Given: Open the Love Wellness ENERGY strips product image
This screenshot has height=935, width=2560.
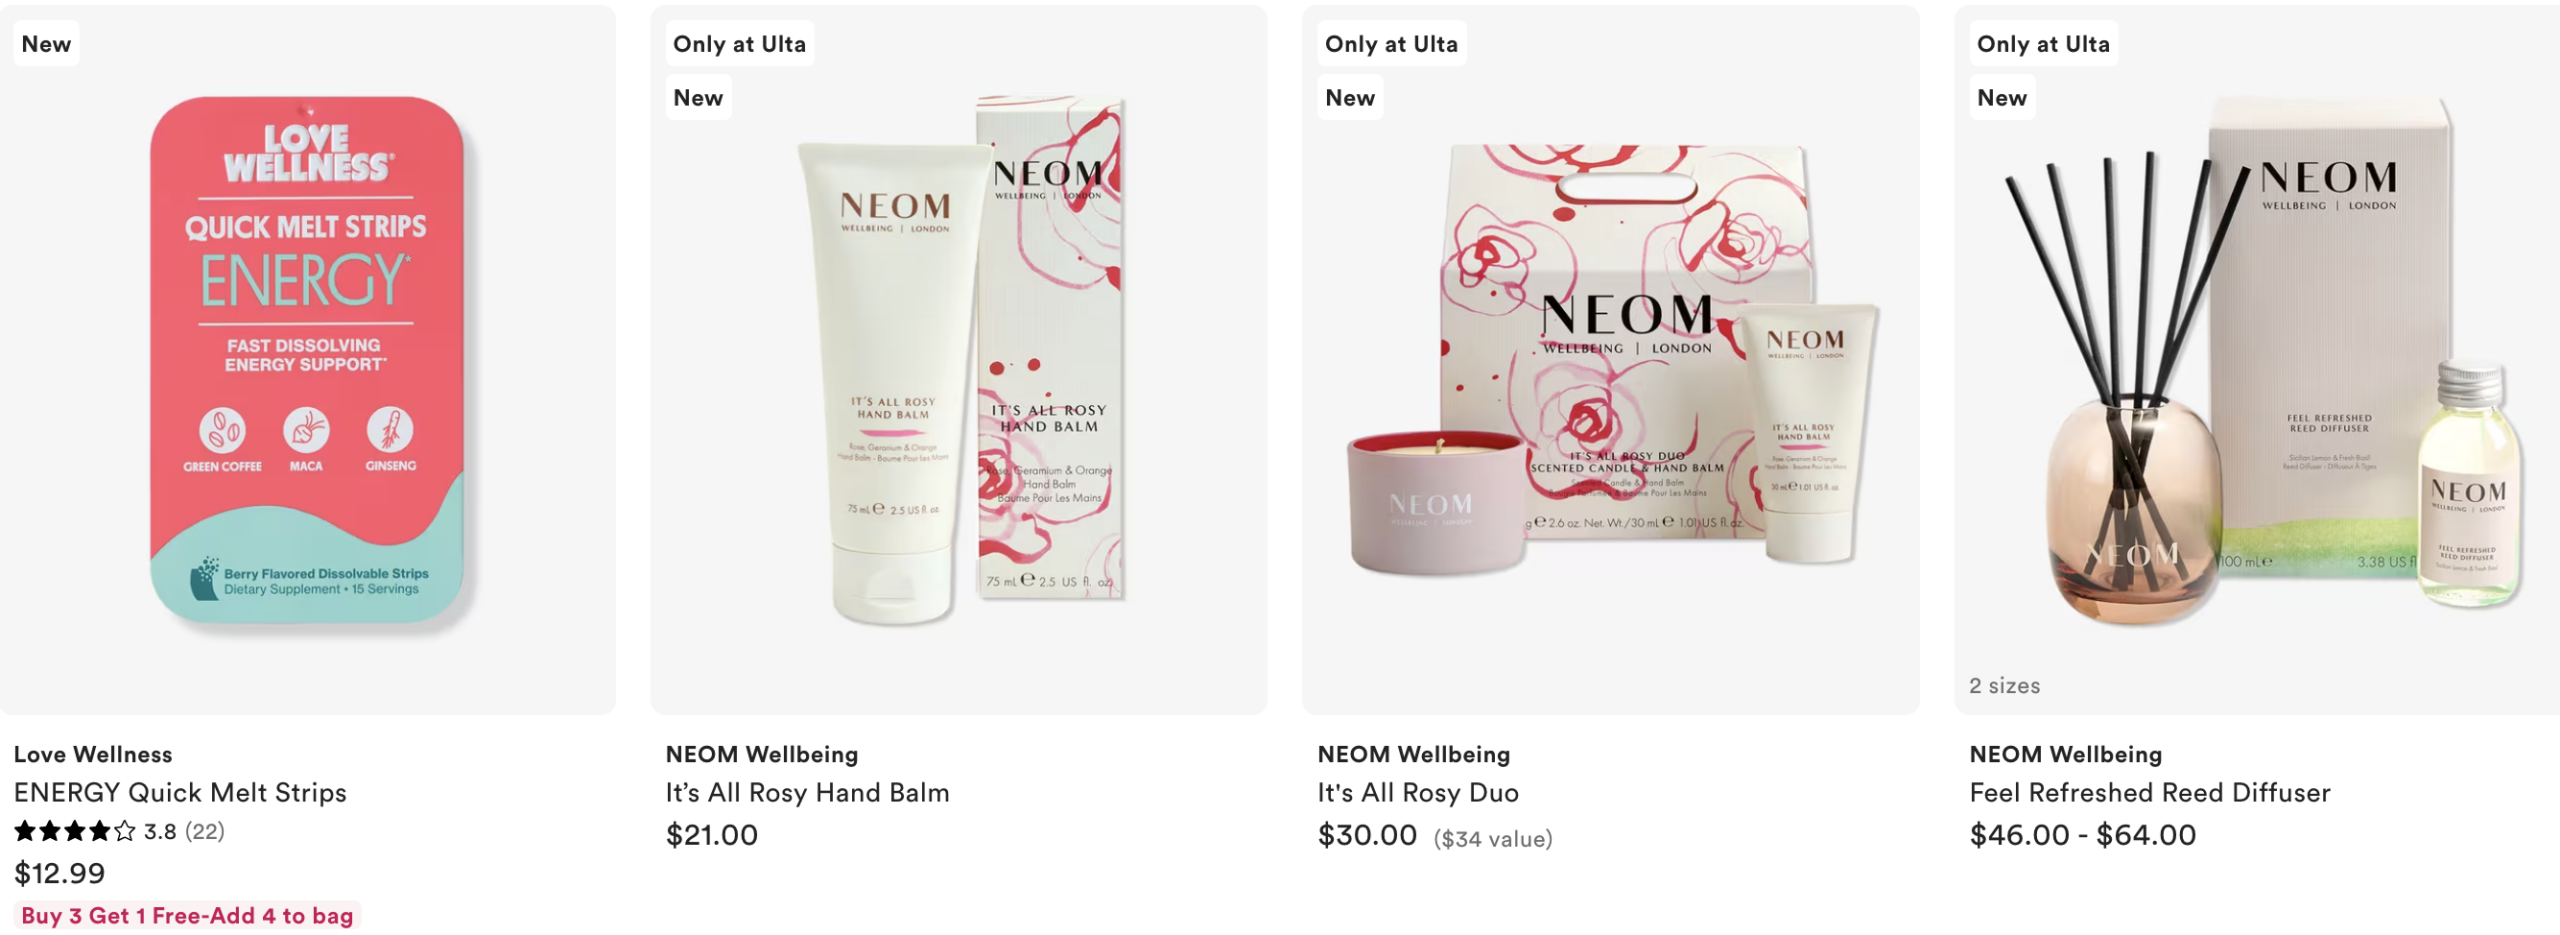Looking at the screenshot, I should 308,360.
